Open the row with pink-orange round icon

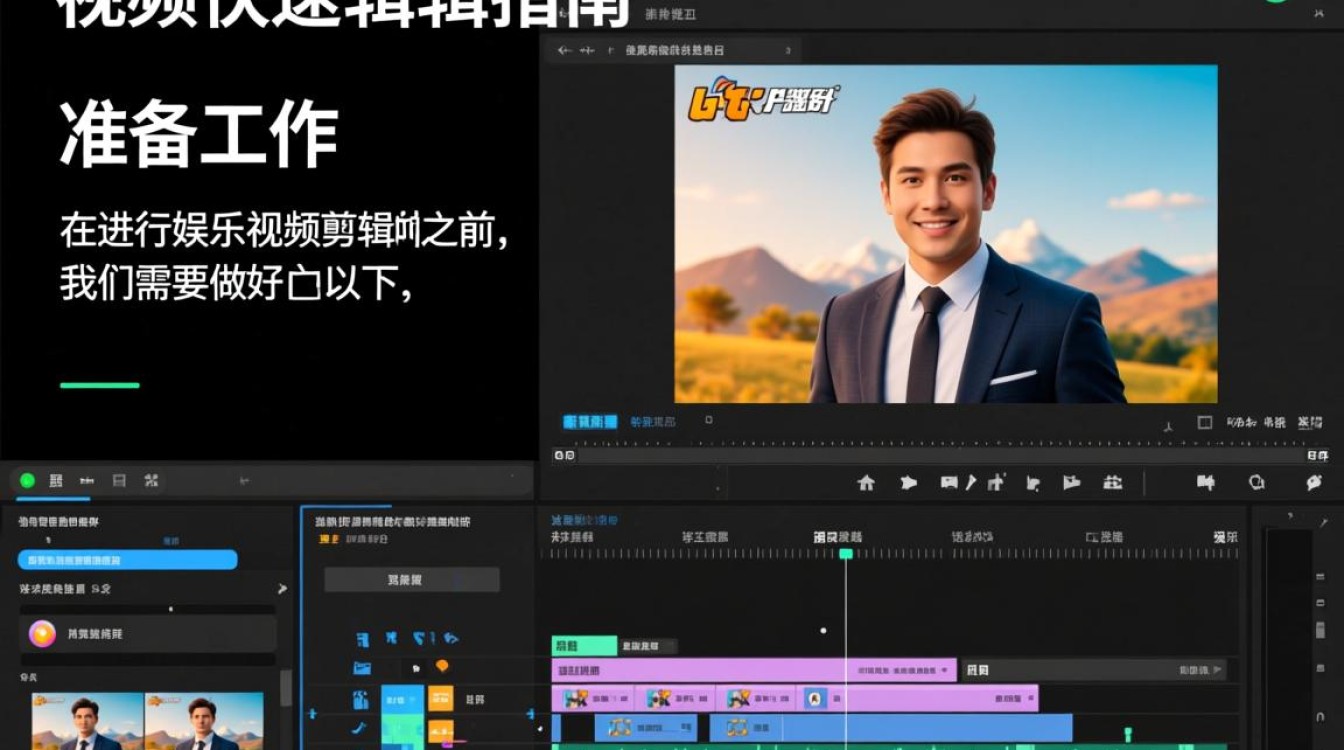click(148, 634)
